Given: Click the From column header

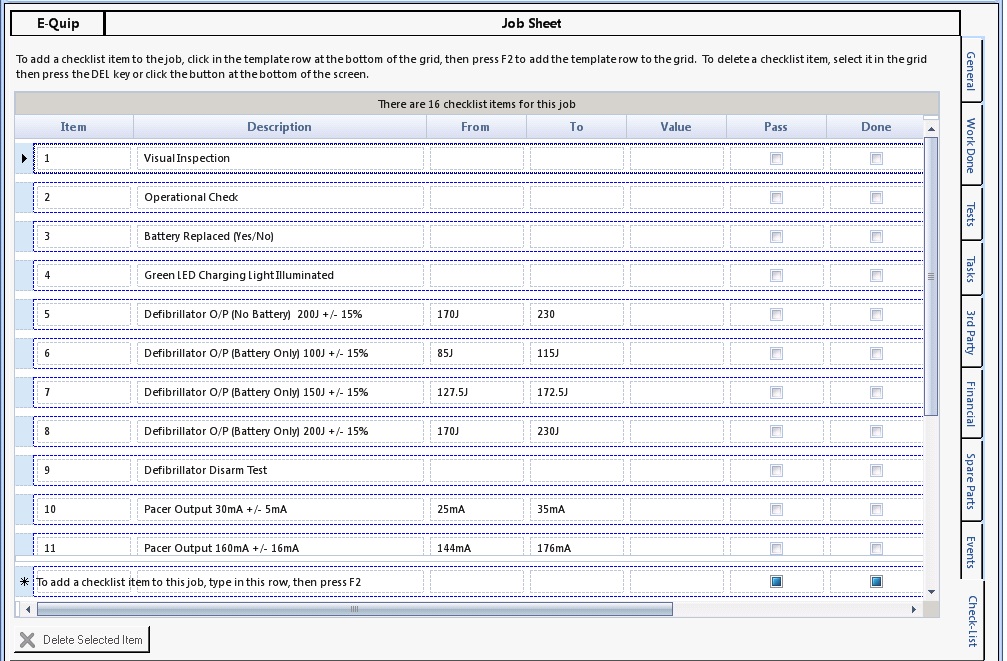Looking at the screenshot, I should point(475,127).
